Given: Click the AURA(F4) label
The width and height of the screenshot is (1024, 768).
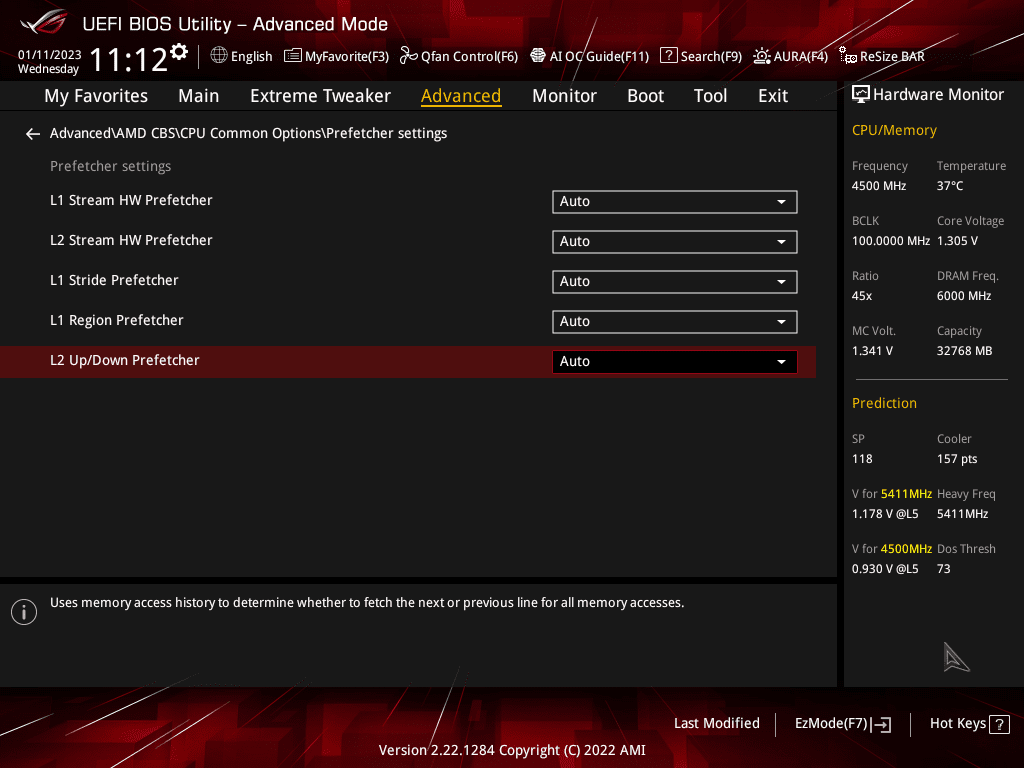Looking at the screenshot, I should (801, 57).
